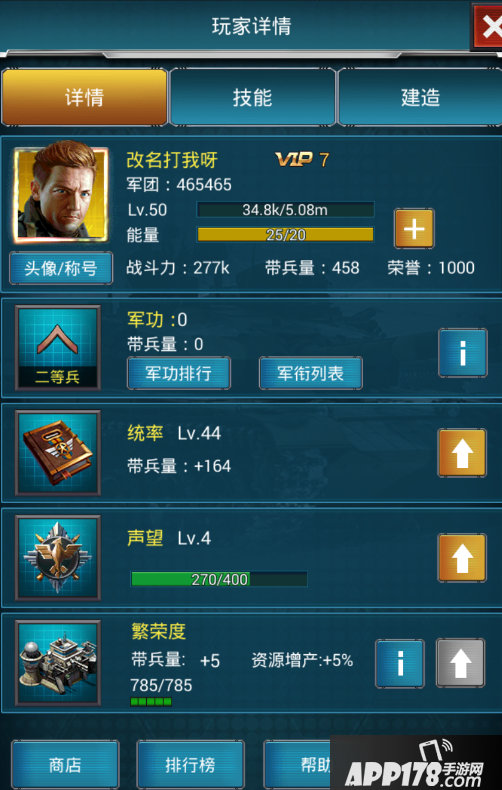Switch to the 技能 tab

pyautogui.click(x=253, y=97)
